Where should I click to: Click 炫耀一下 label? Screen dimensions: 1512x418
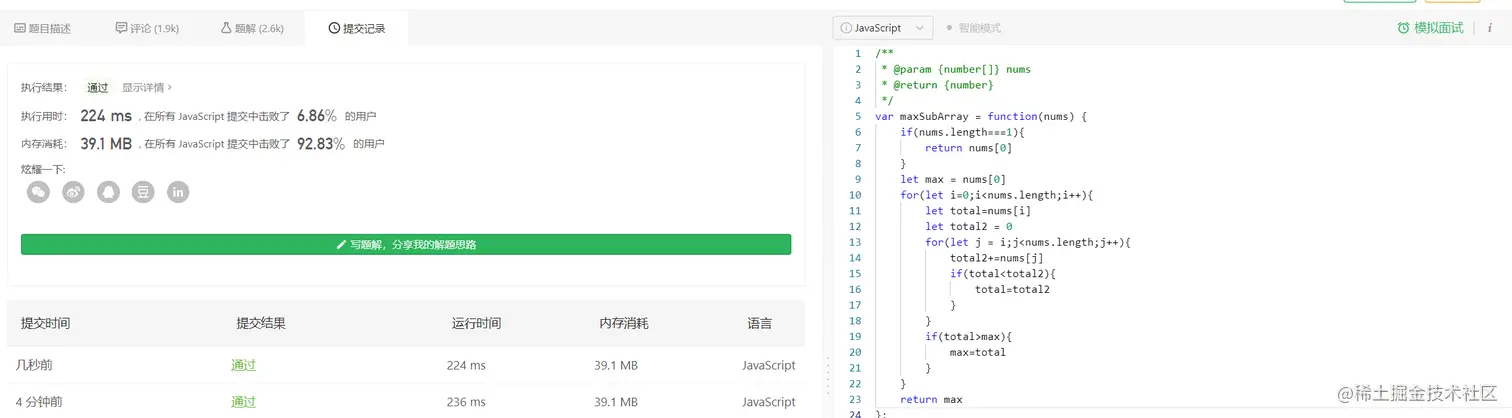pos(43,169)
